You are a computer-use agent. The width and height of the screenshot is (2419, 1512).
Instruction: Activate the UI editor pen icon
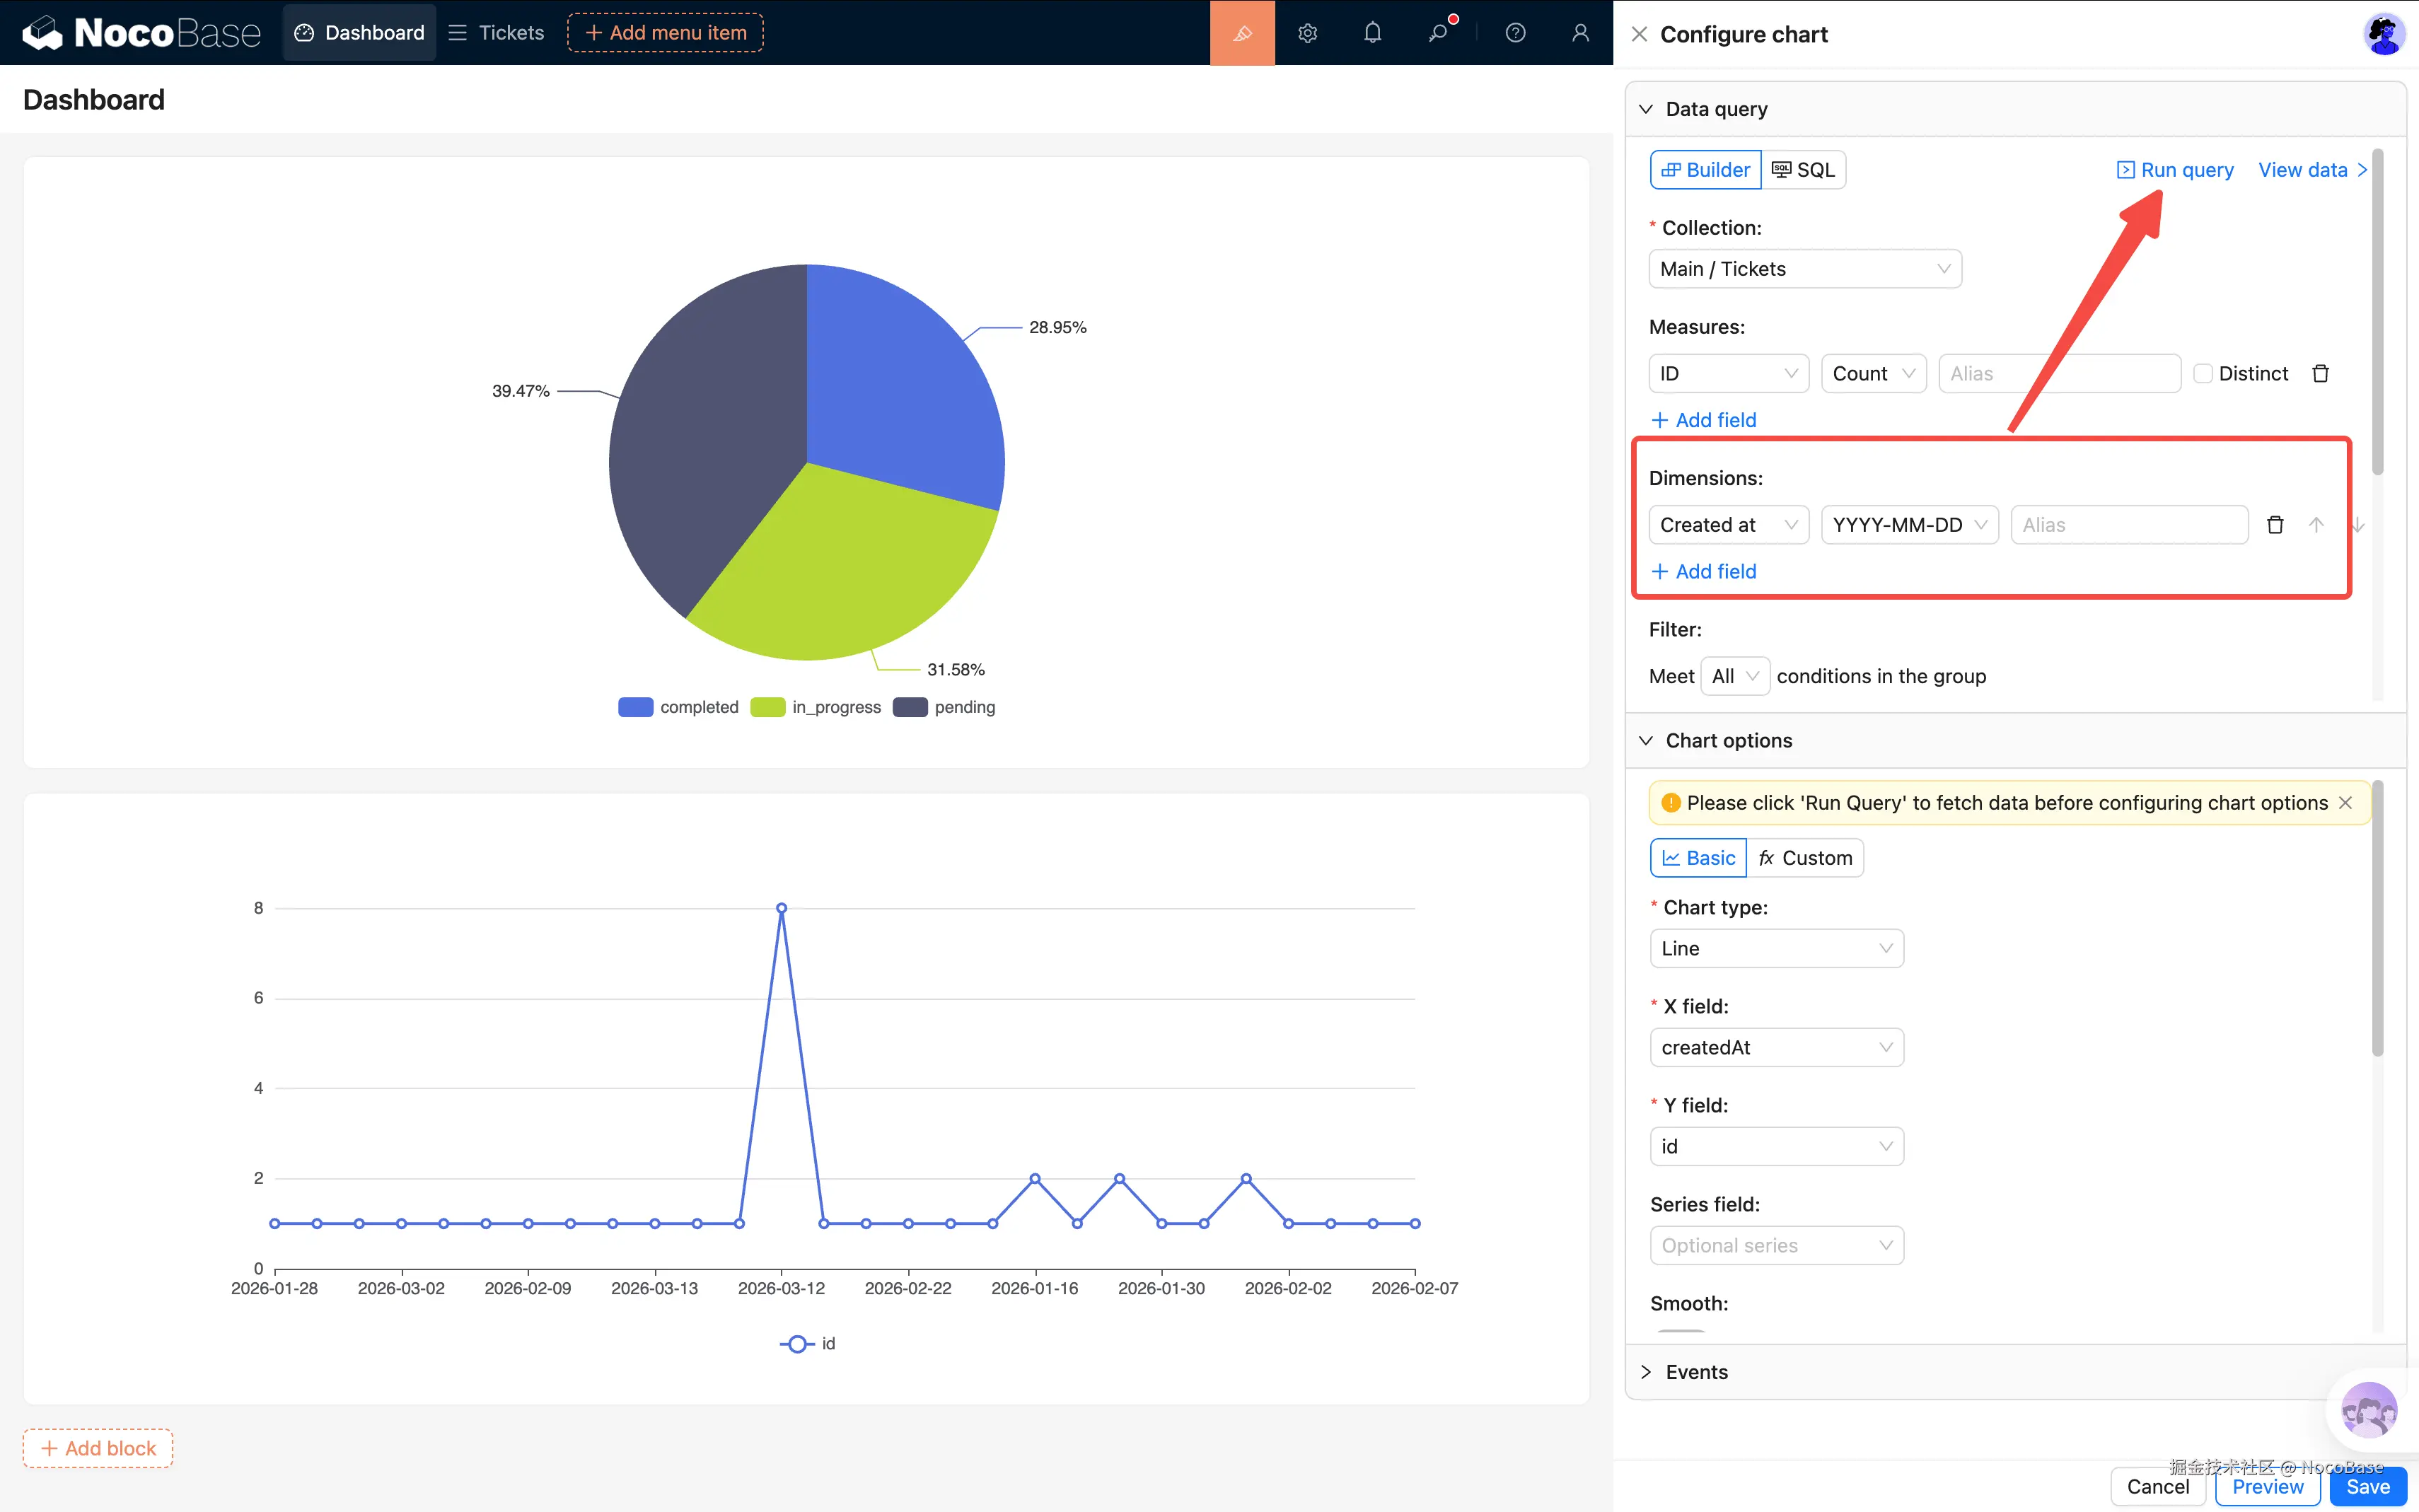pyautogui.click(x=1242, y=32)
